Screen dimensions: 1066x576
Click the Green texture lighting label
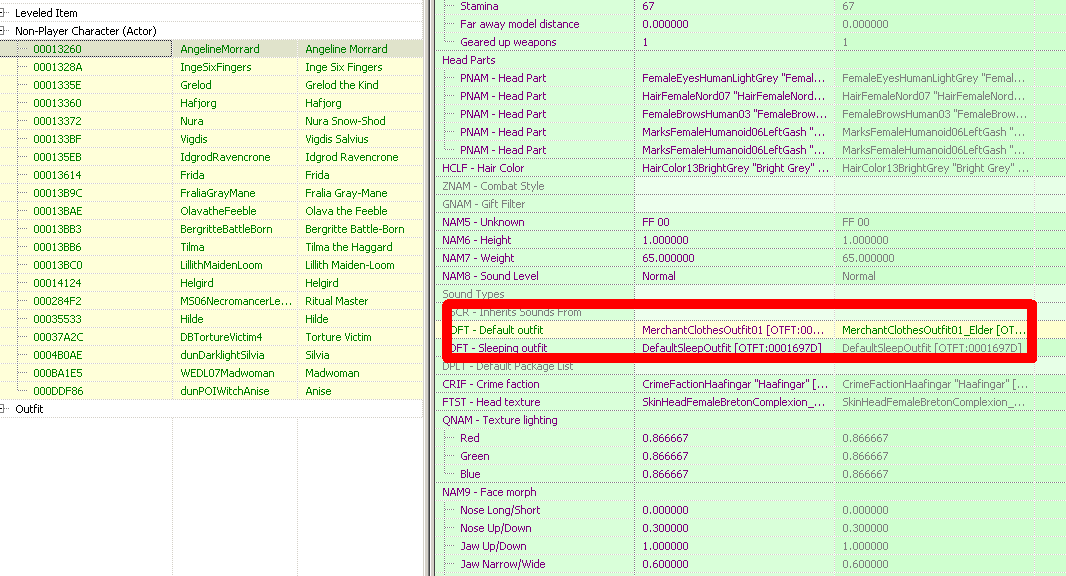tap(475, 456)
